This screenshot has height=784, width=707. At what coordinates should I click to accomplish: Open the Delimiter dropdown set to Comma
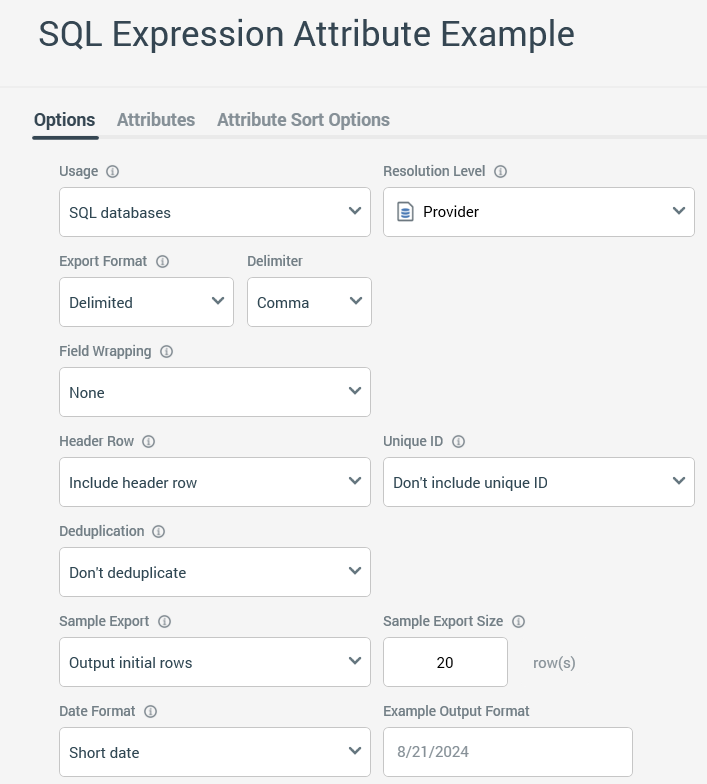click(309, 302)
